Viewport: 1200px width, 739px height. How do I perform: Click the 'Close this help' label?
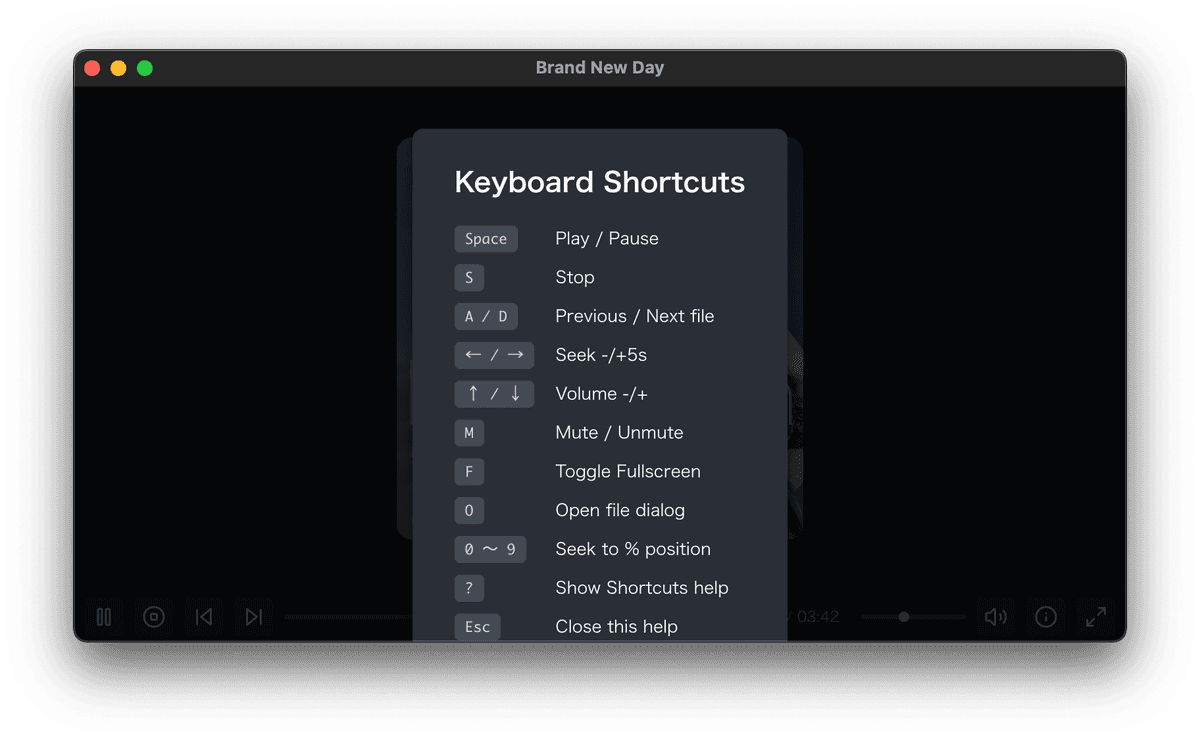(x=616, y=627)
